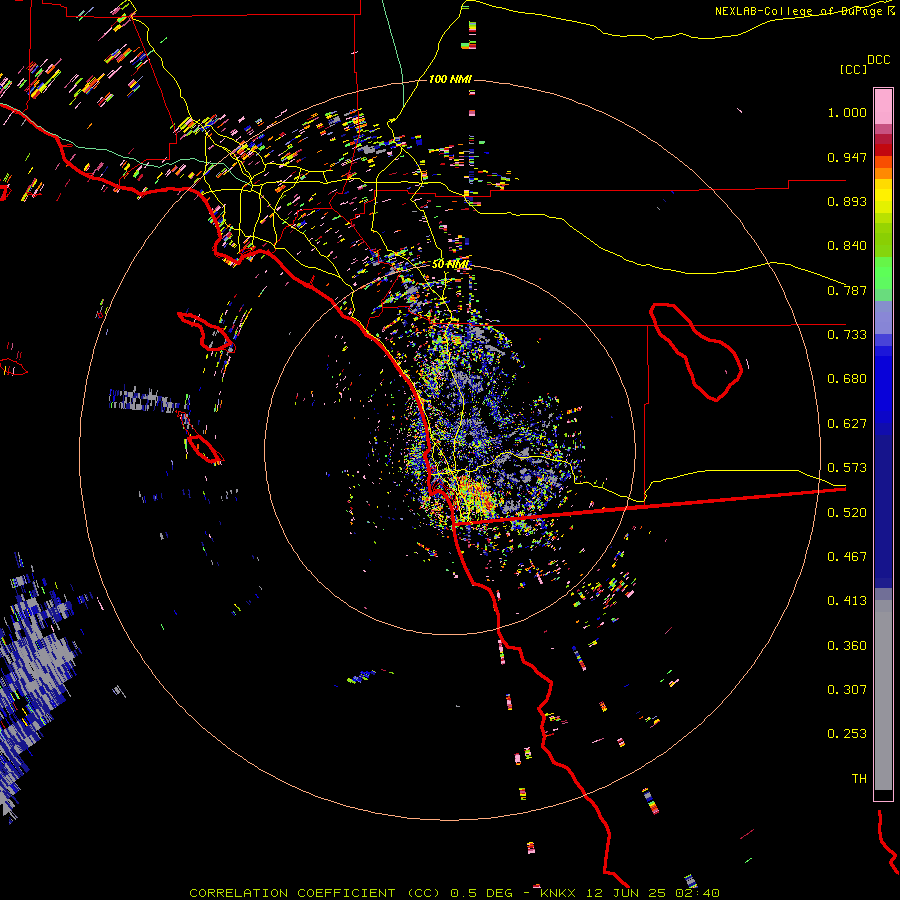Click the pink top segment of the color bar

pyautogui.click(x=883, y=106)
